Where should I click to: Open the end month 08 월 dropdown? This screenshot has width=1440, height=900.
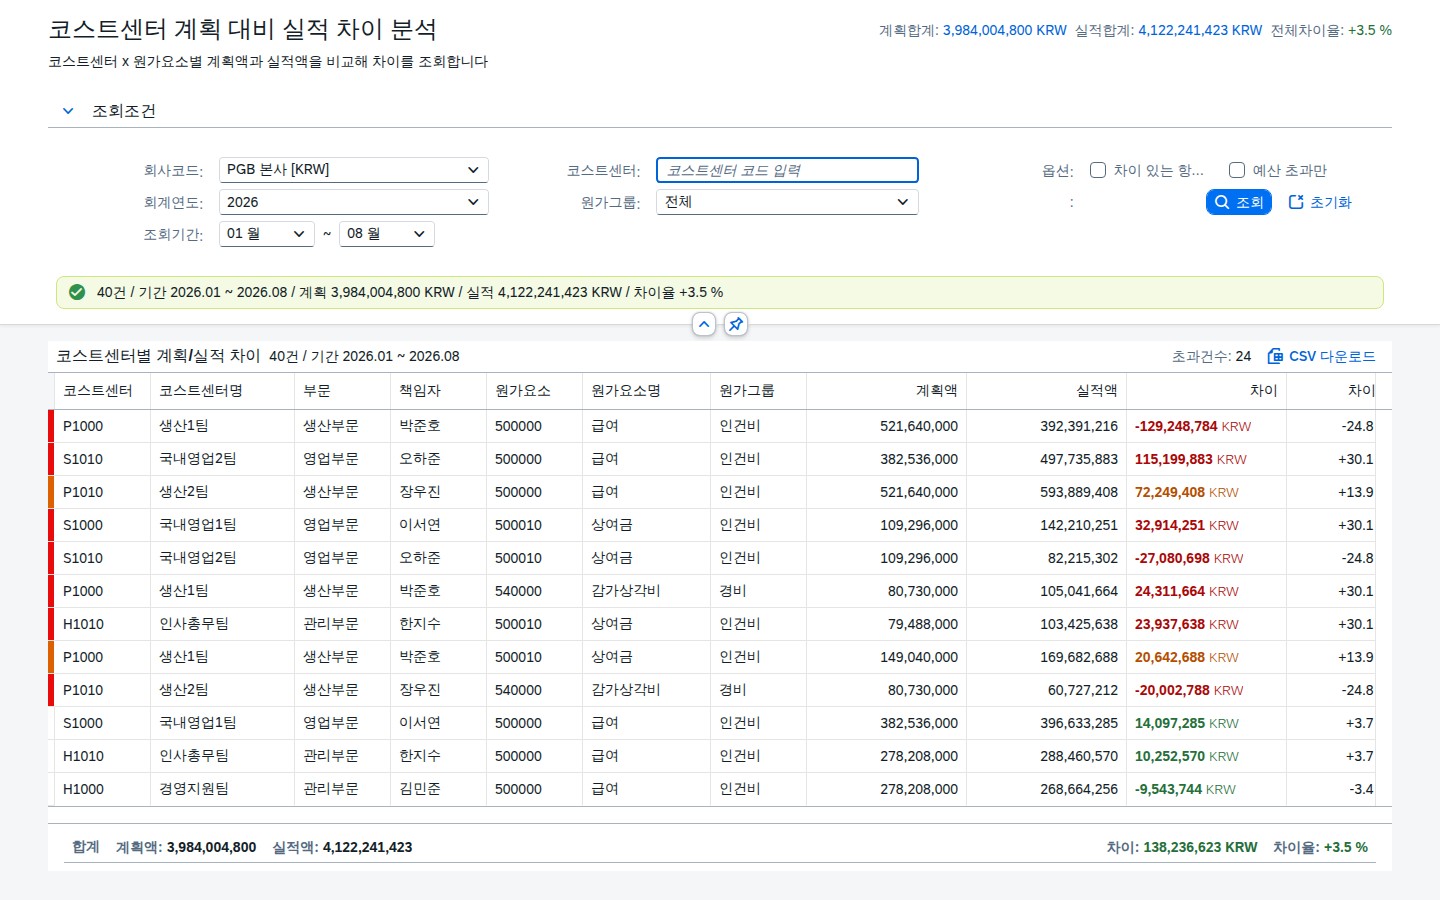coord(386,234)
